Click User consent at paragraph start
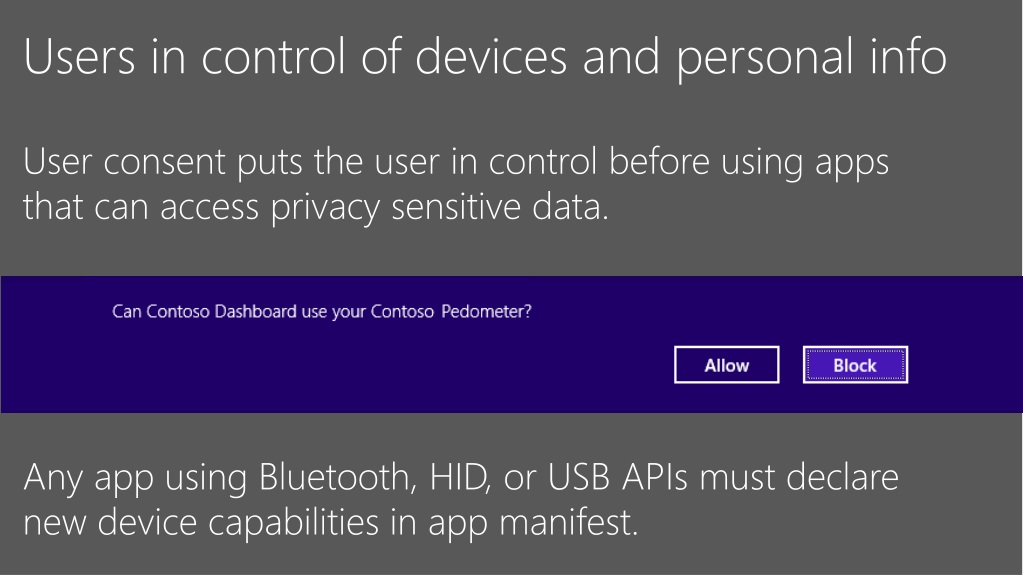This screenshot has width=1023, height=575. [x=125, y=162]
